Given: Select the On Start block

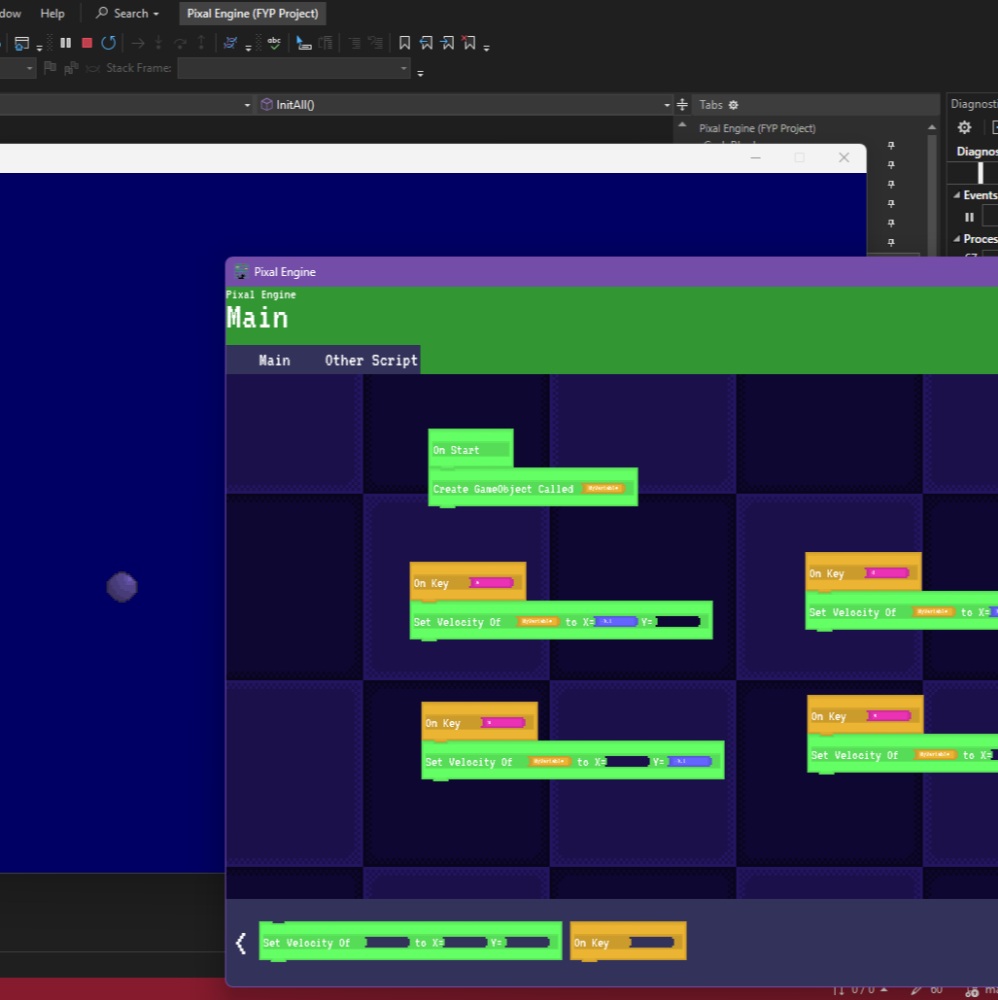Looking at the screenshot, I should coord(471,450).
